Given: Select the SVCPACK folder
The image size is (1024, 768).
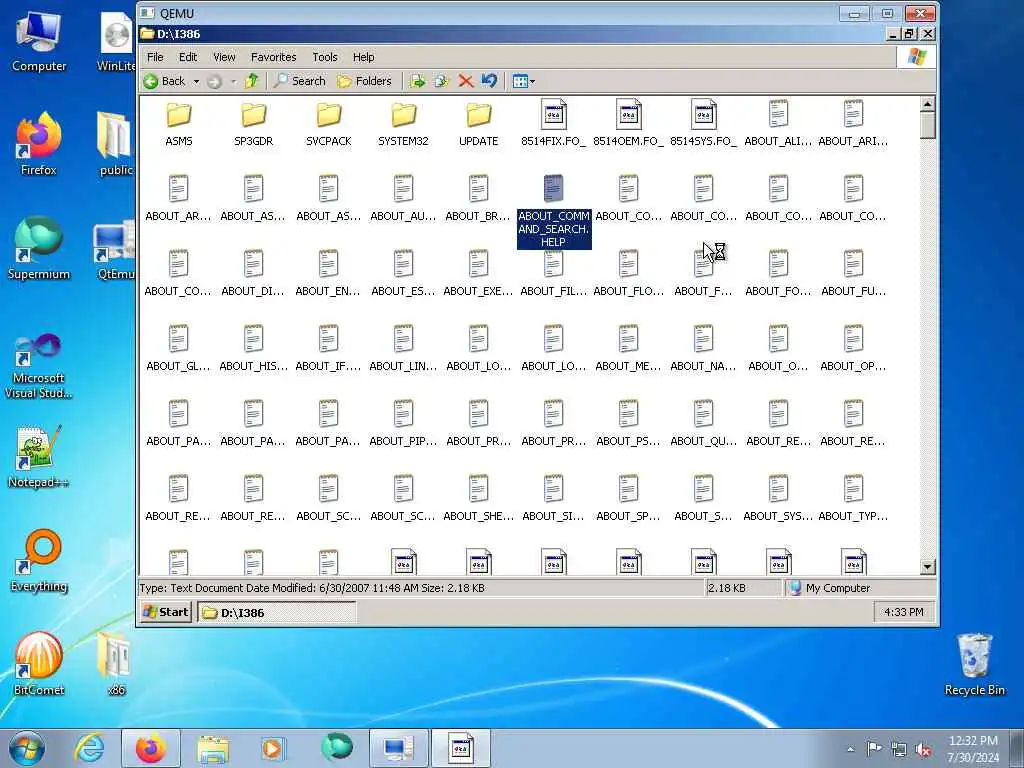Looking at the screenshot, I should tap(328, 124).
